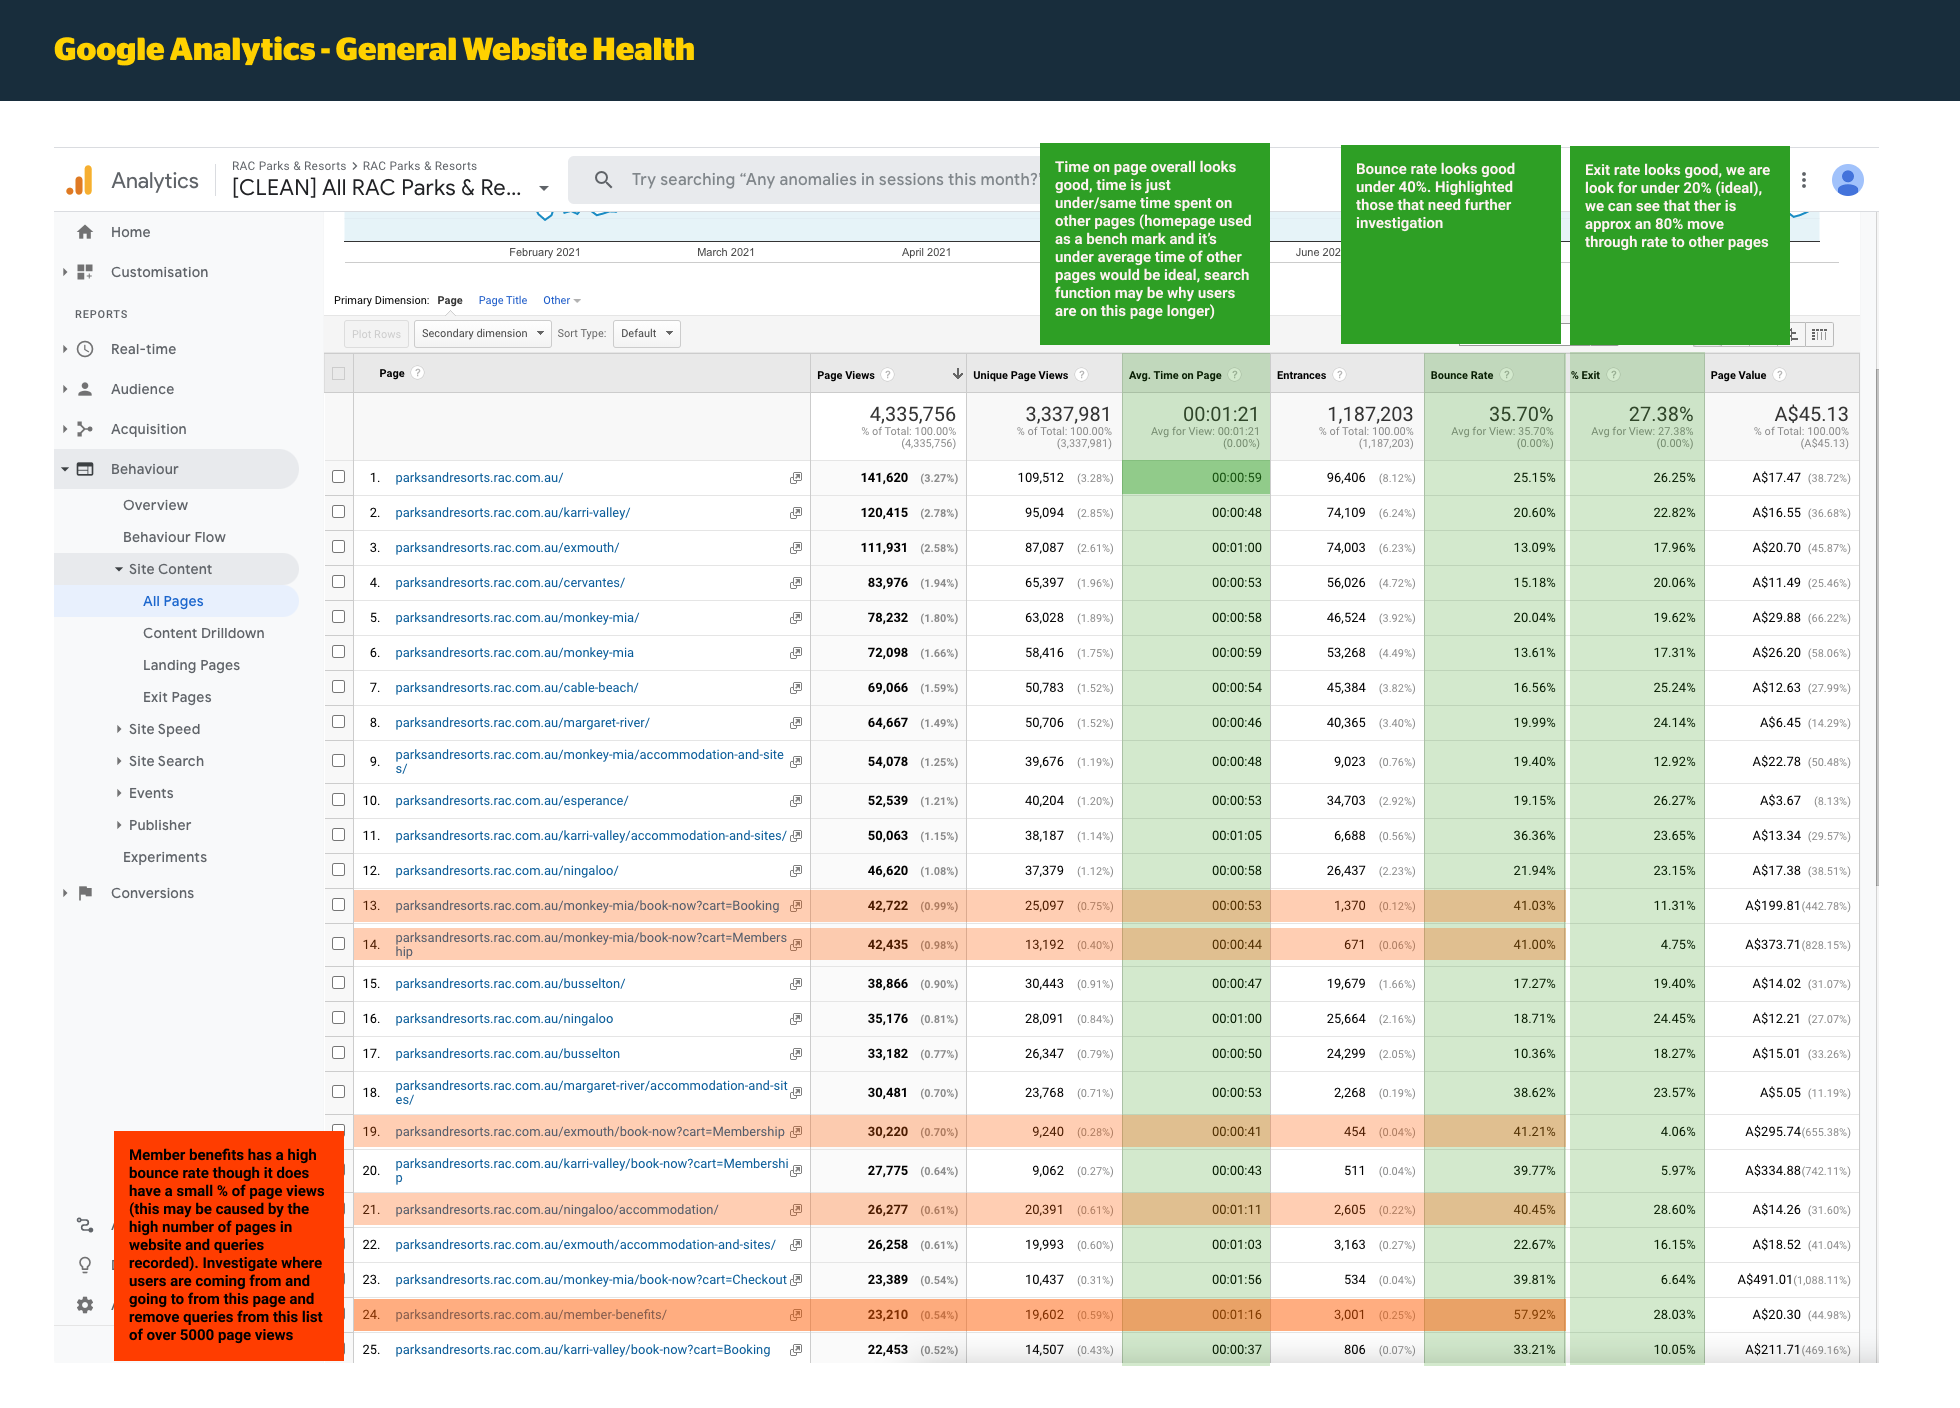The height and width of the screenshot is (1408, 1960).
Task: Open the three-dot options menu
Action: [x=1804, y=180]
